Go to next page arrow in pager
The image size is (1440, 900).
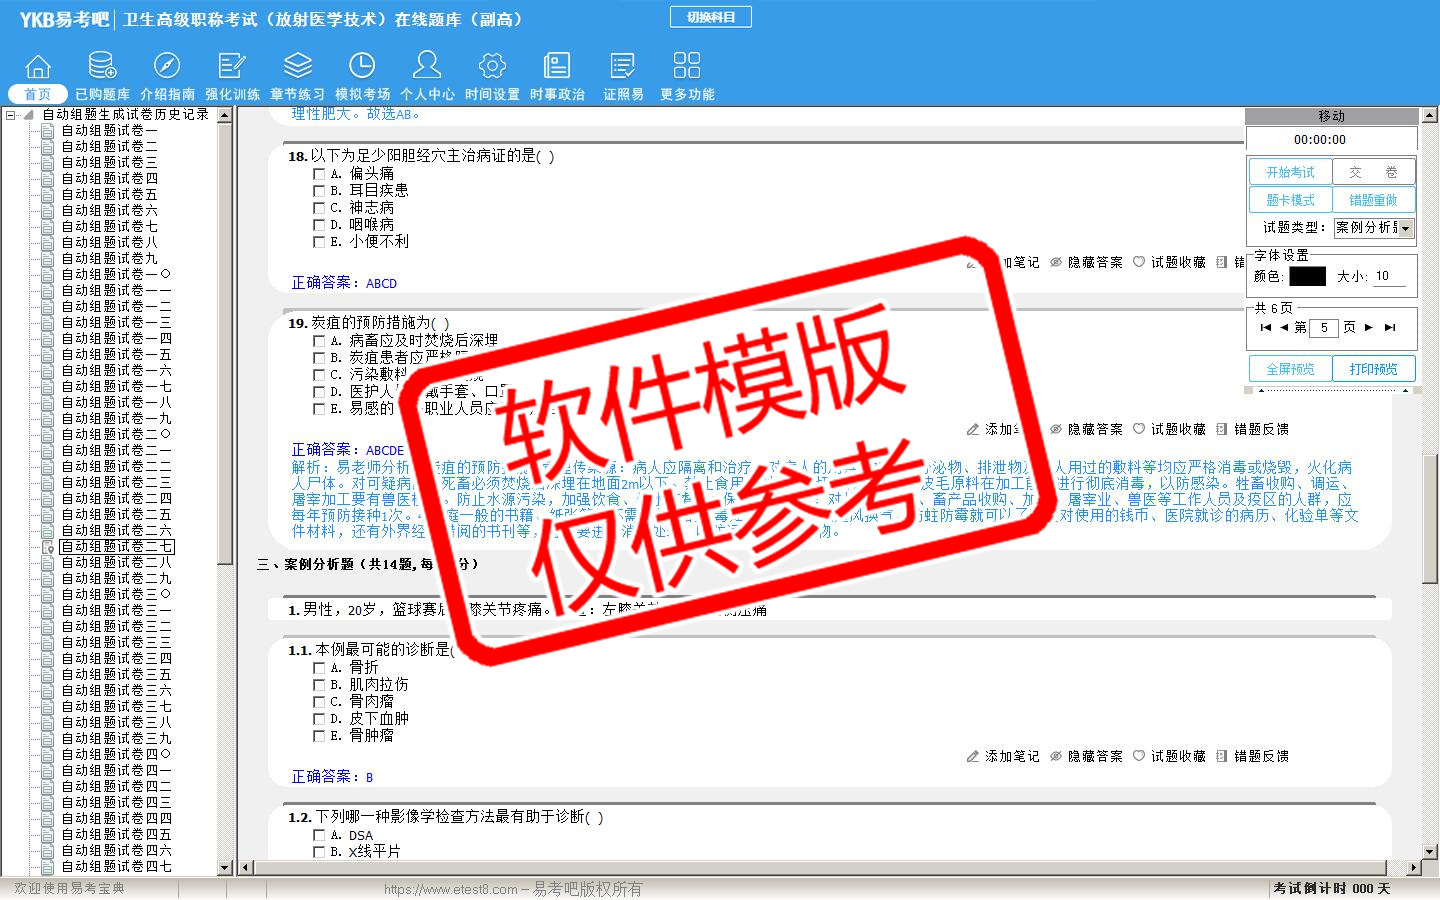click(1369, 327)
